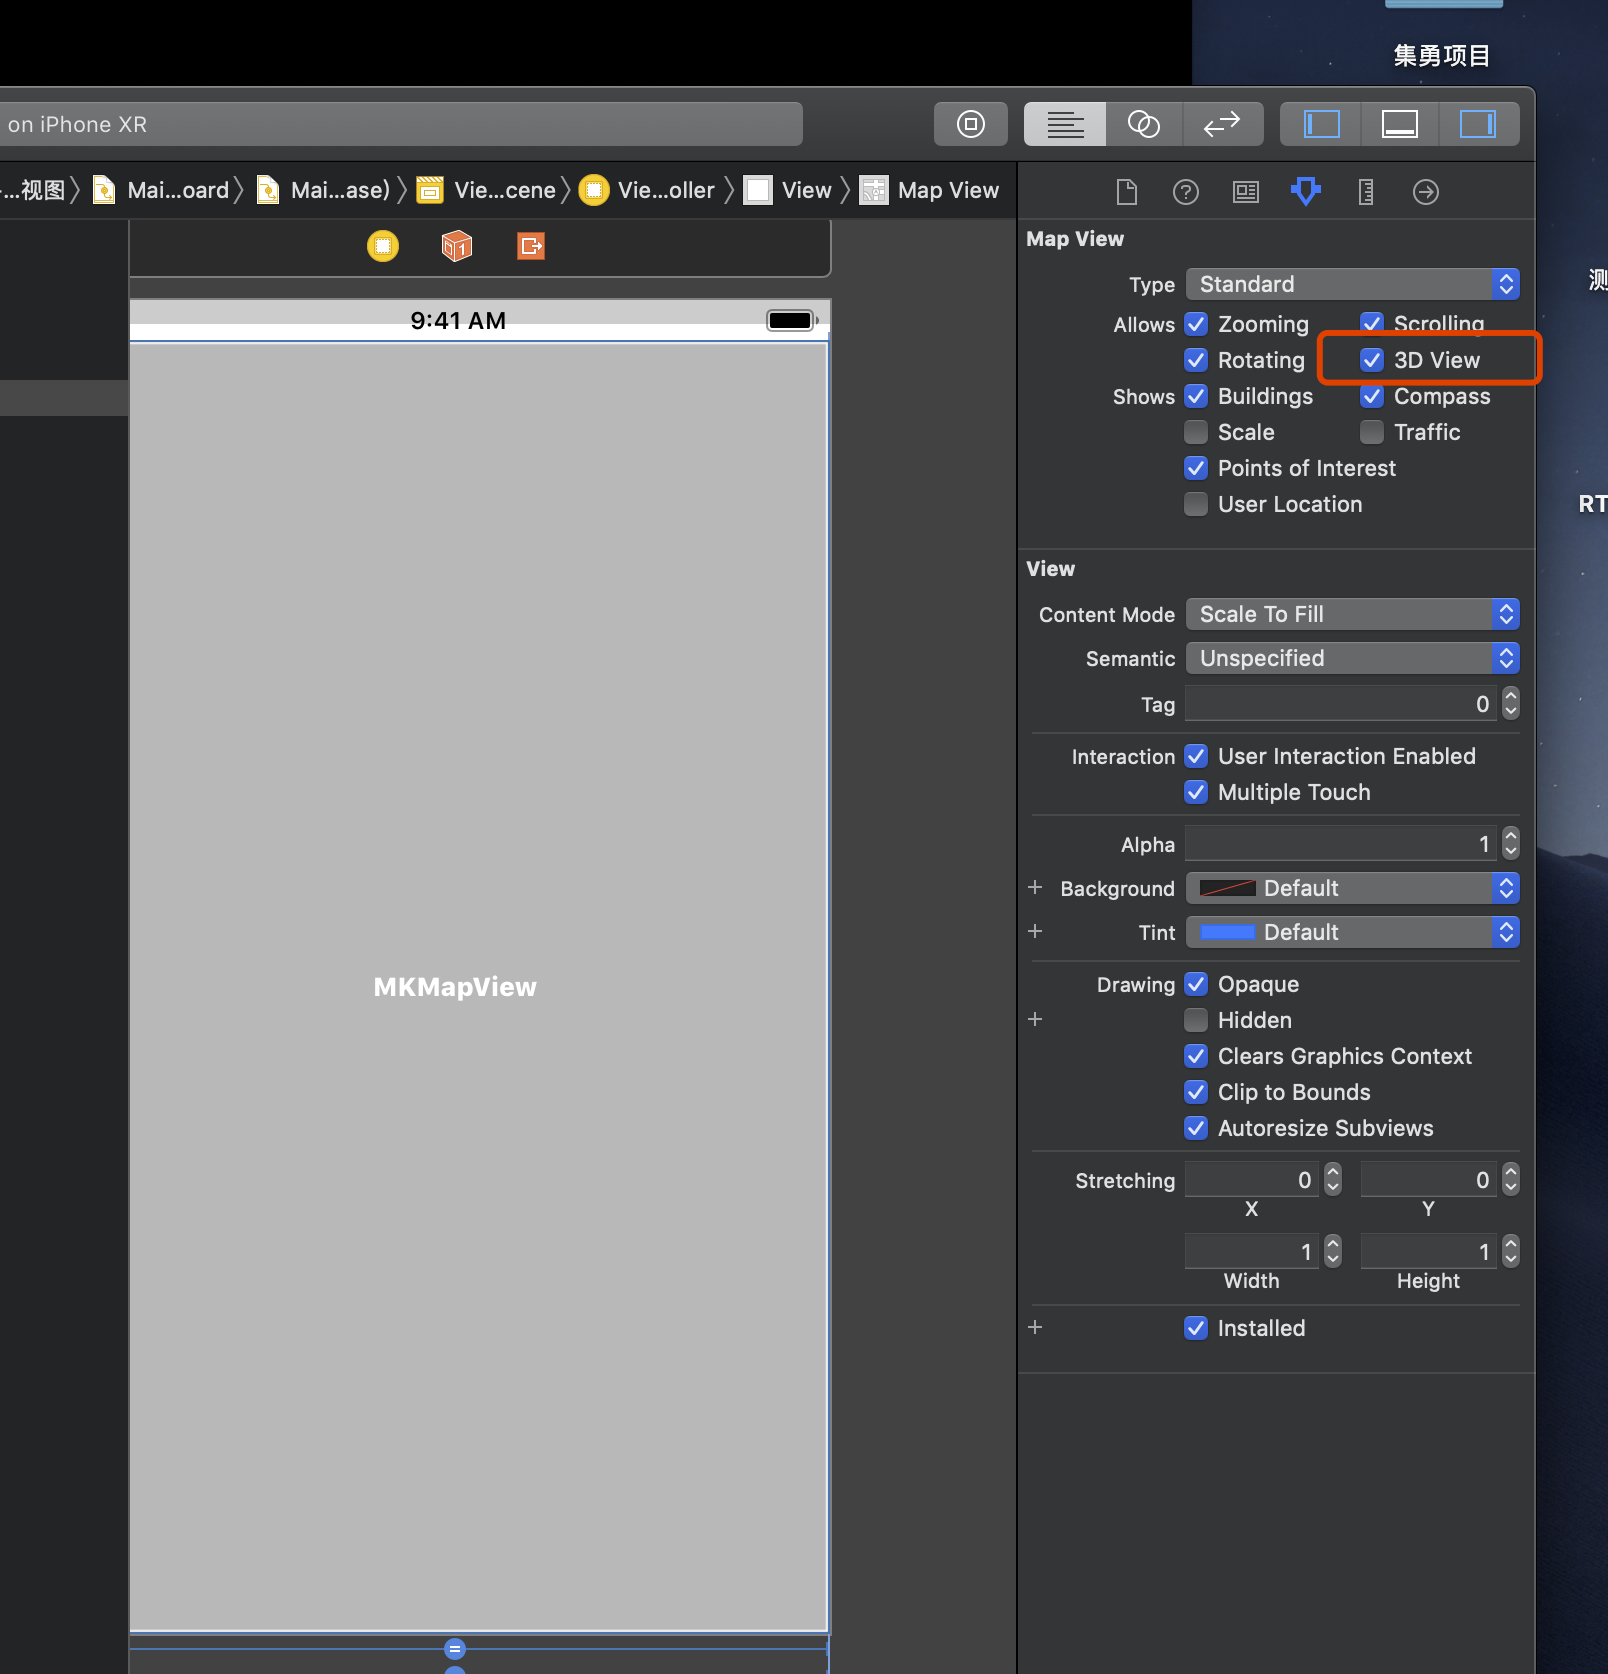1608x1674 pixels.
Task: Open the File inspector tab
Action: 1127,191
